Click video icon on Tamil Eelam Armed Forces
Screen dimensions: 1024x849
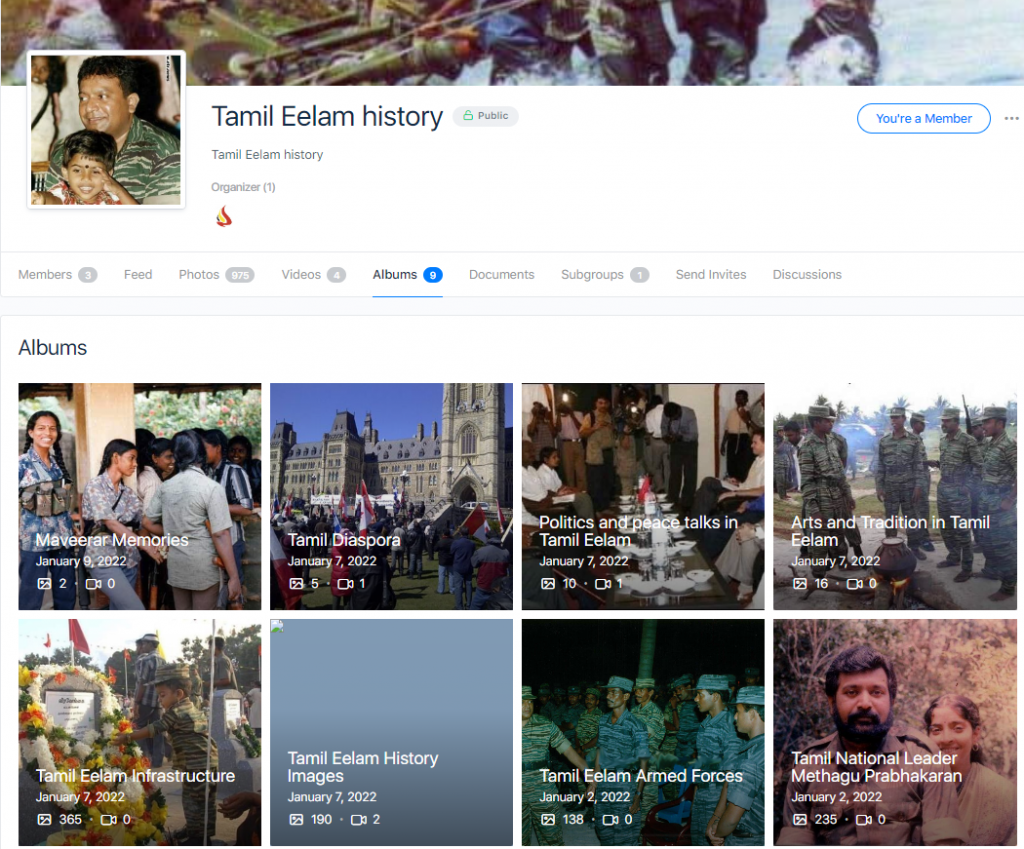coord(611,819)
